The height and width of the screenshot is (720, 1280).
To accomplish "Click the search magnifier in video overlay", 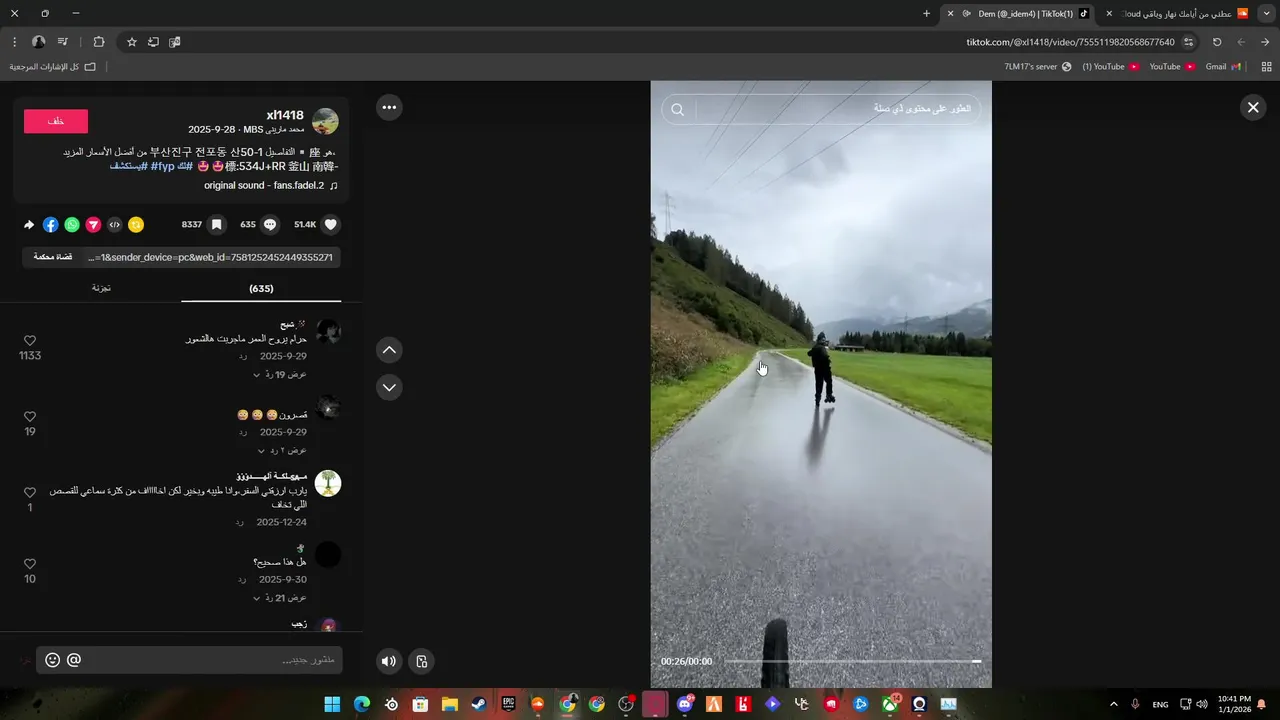I will [x=678, y=110].
